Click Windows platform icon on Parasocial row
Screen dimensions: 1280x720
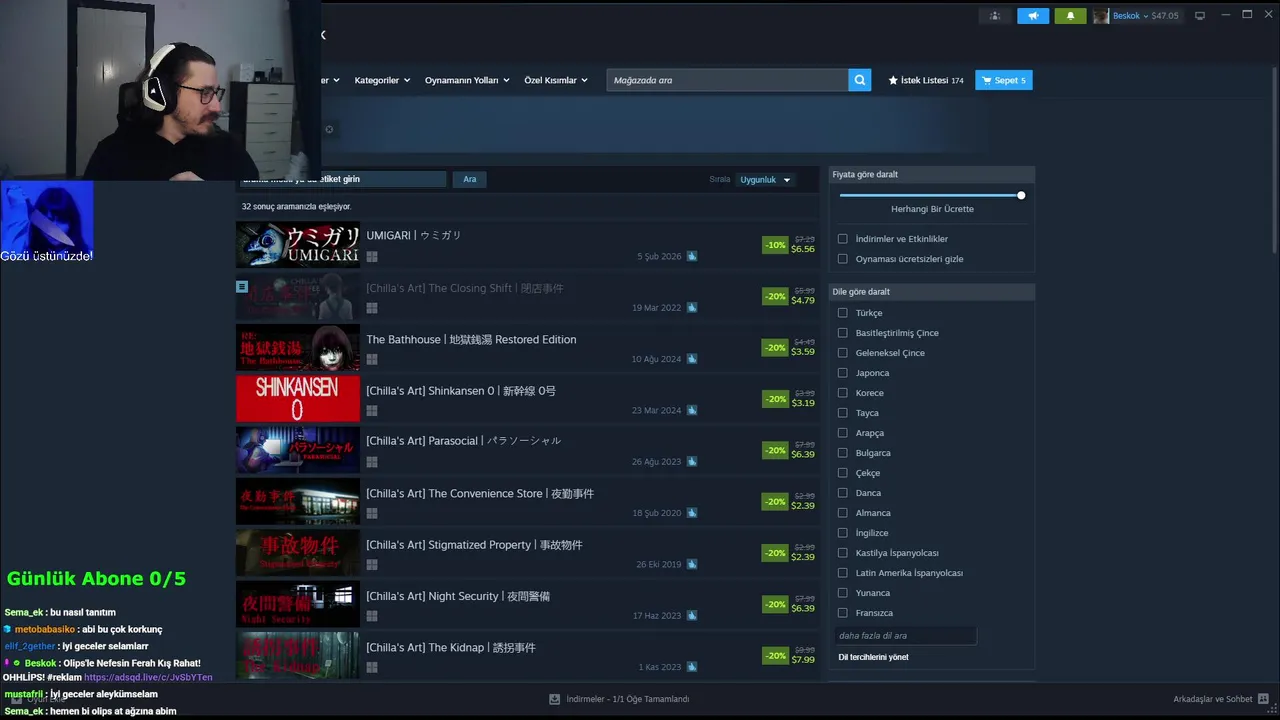tap(372, 462)
